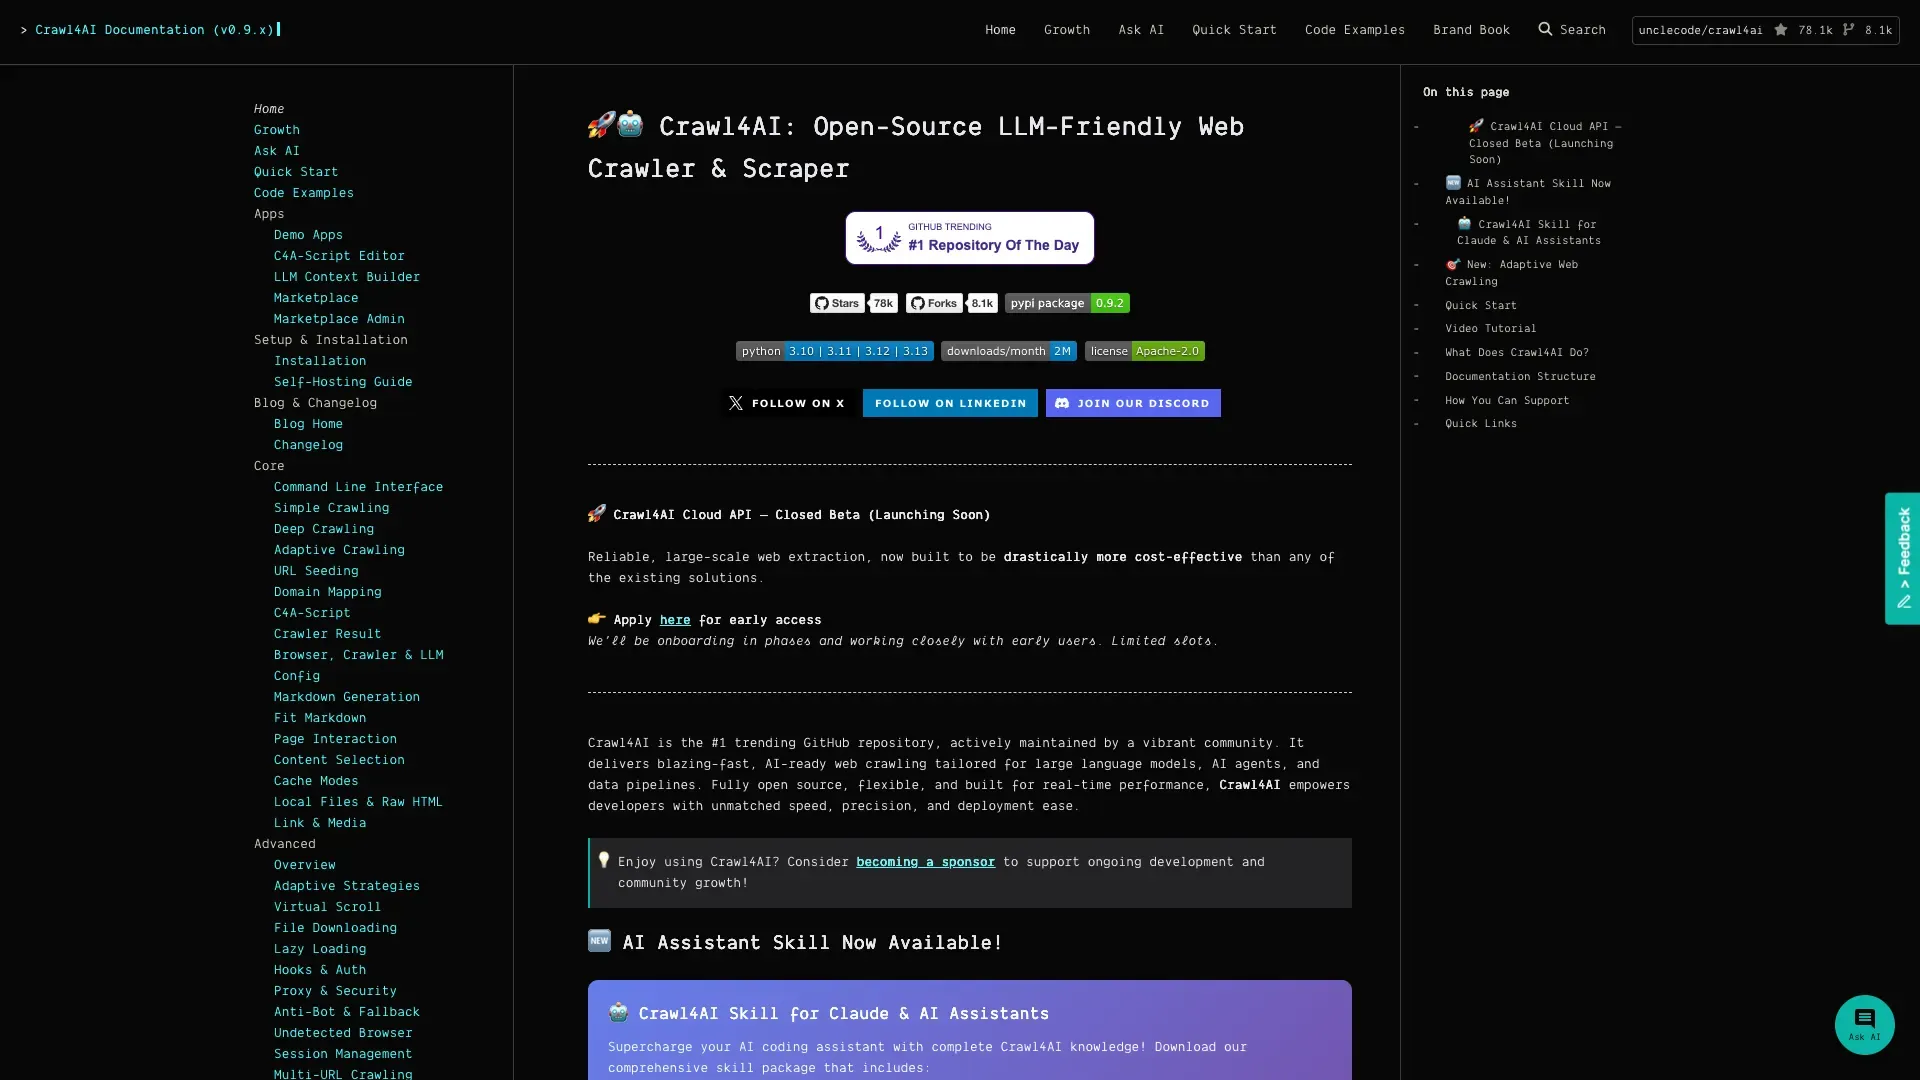Open Virtual Scroll sidebar link
This screenshot has height=1080, width=1920.
327,907
